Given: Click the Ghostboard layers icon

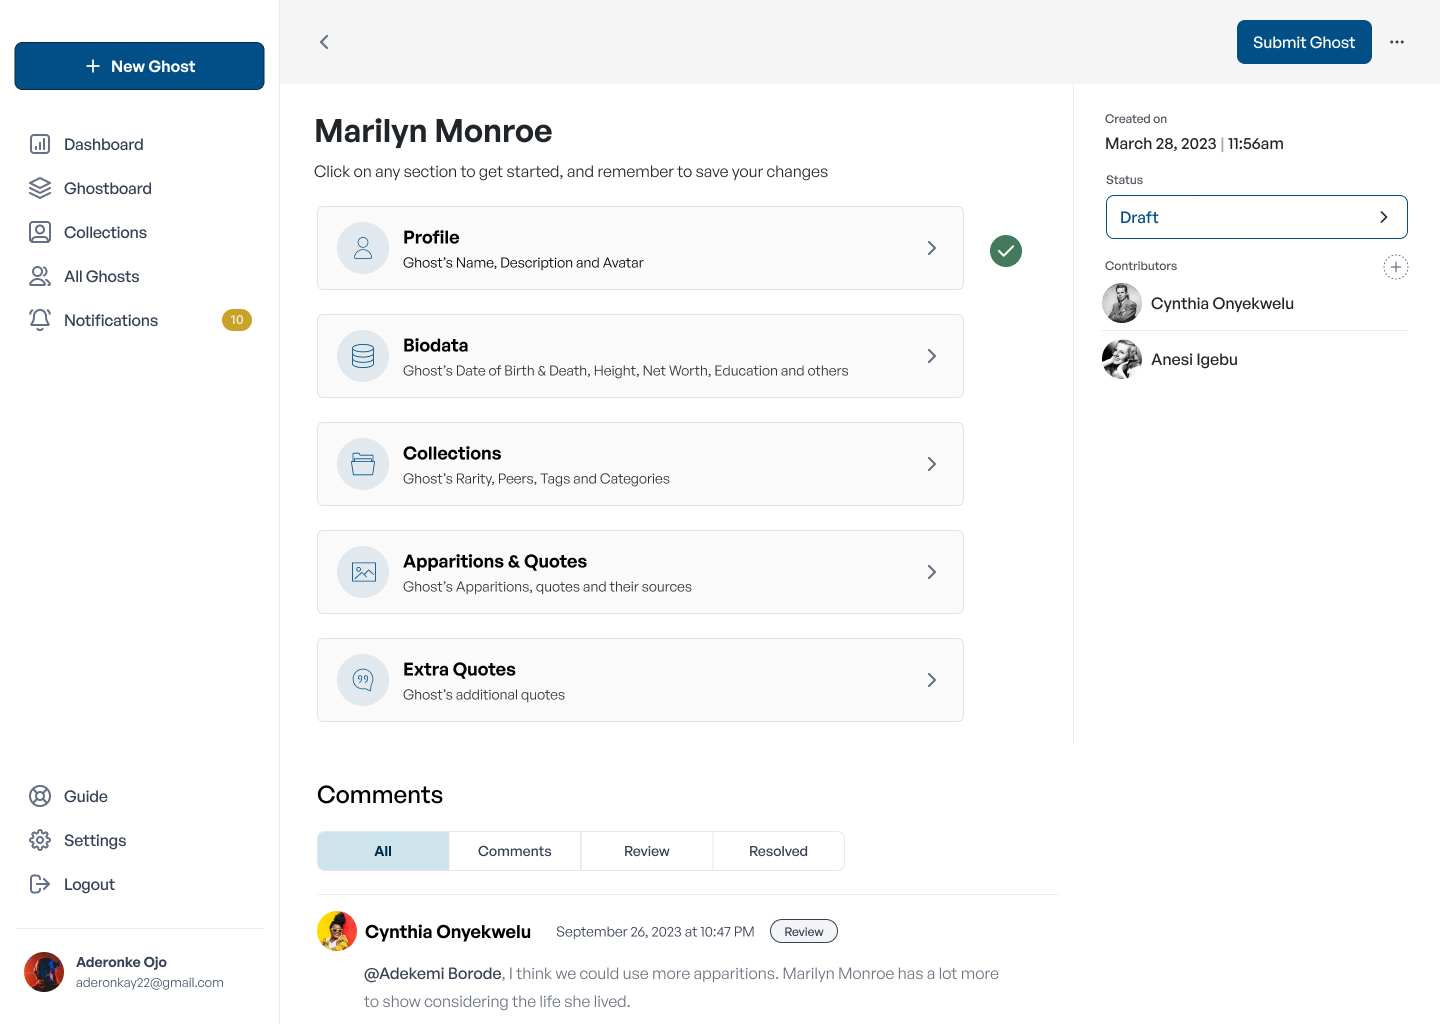Looking at the screenshot, I should coord(40,188).
